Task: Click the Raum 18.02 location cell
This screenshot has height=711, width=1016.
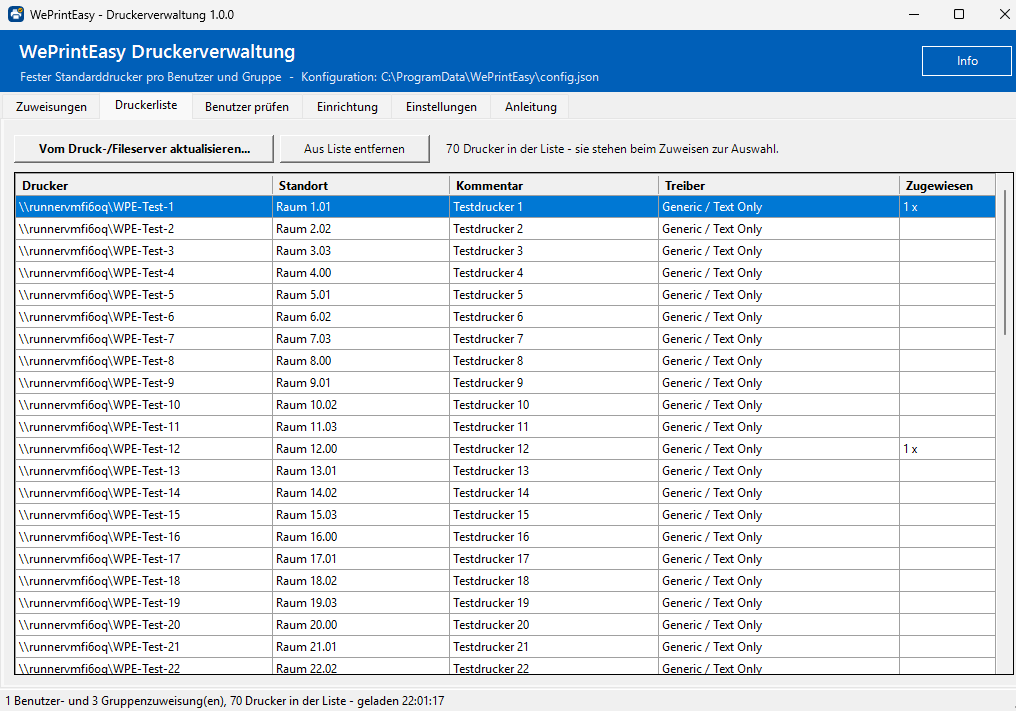Action: [x=361, y=581]
